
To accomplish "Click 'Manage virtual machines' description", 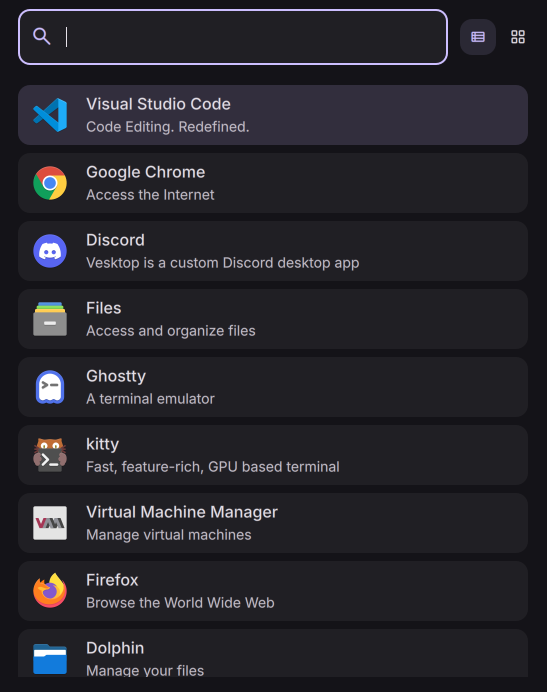I will 169,534.
